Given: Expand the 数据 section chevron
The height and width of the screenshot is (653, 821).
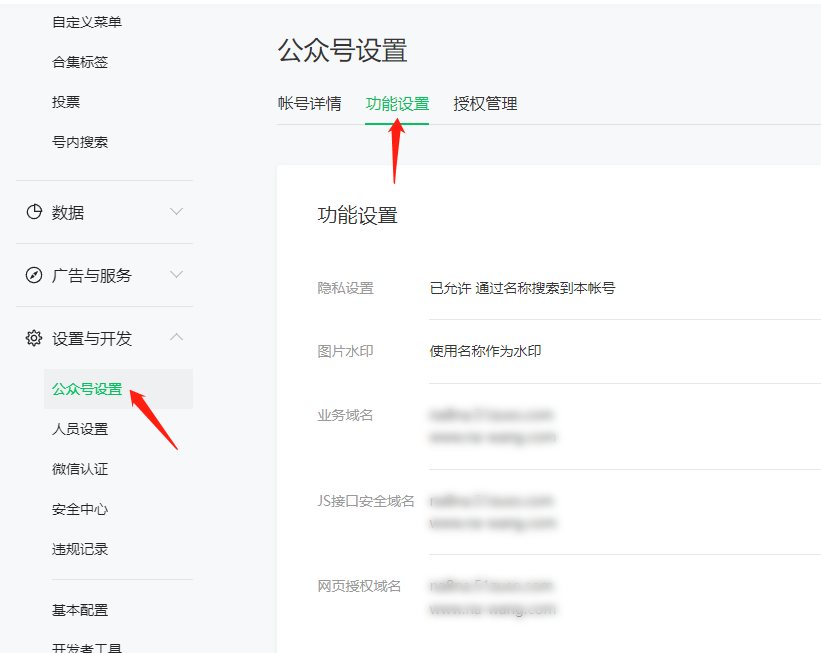Looking at the screenshot, I should [177, 212].
